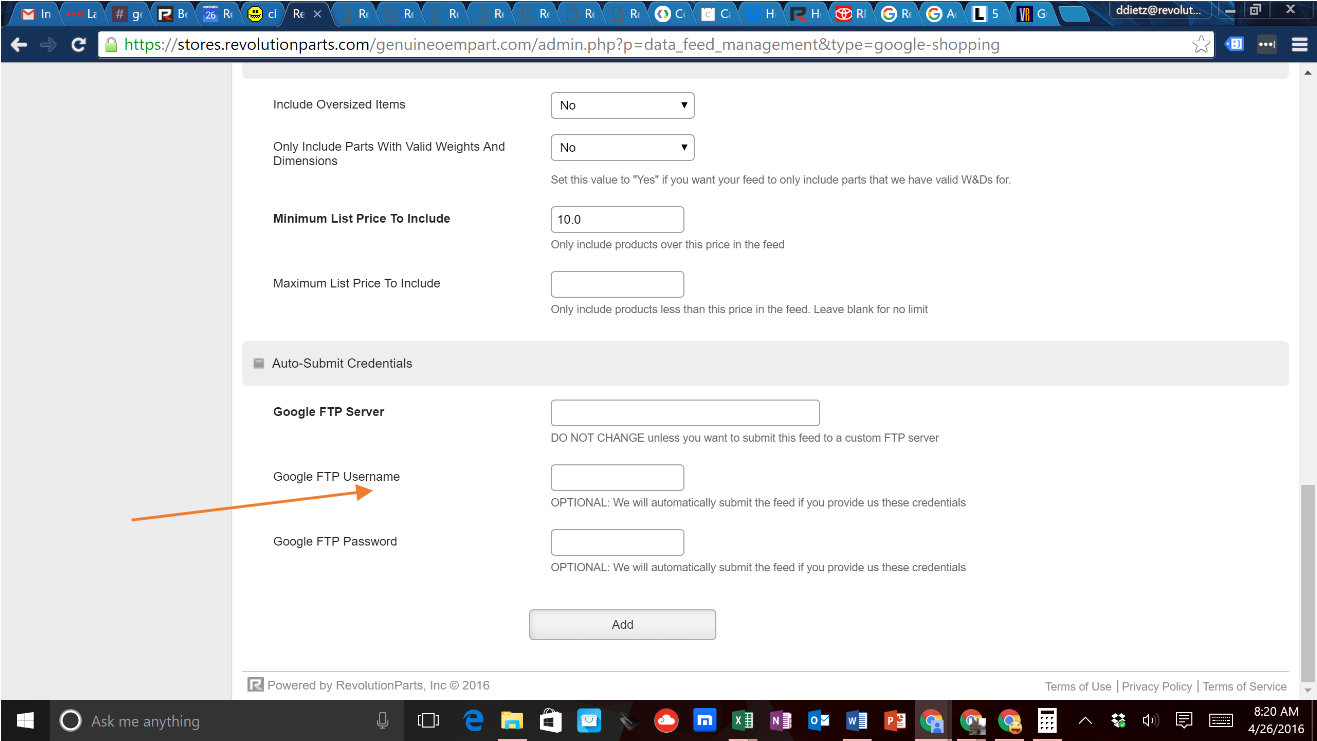Focus the Google FTP Password field
Viewport: 1317px width, 741px height.
pos(617,542)
